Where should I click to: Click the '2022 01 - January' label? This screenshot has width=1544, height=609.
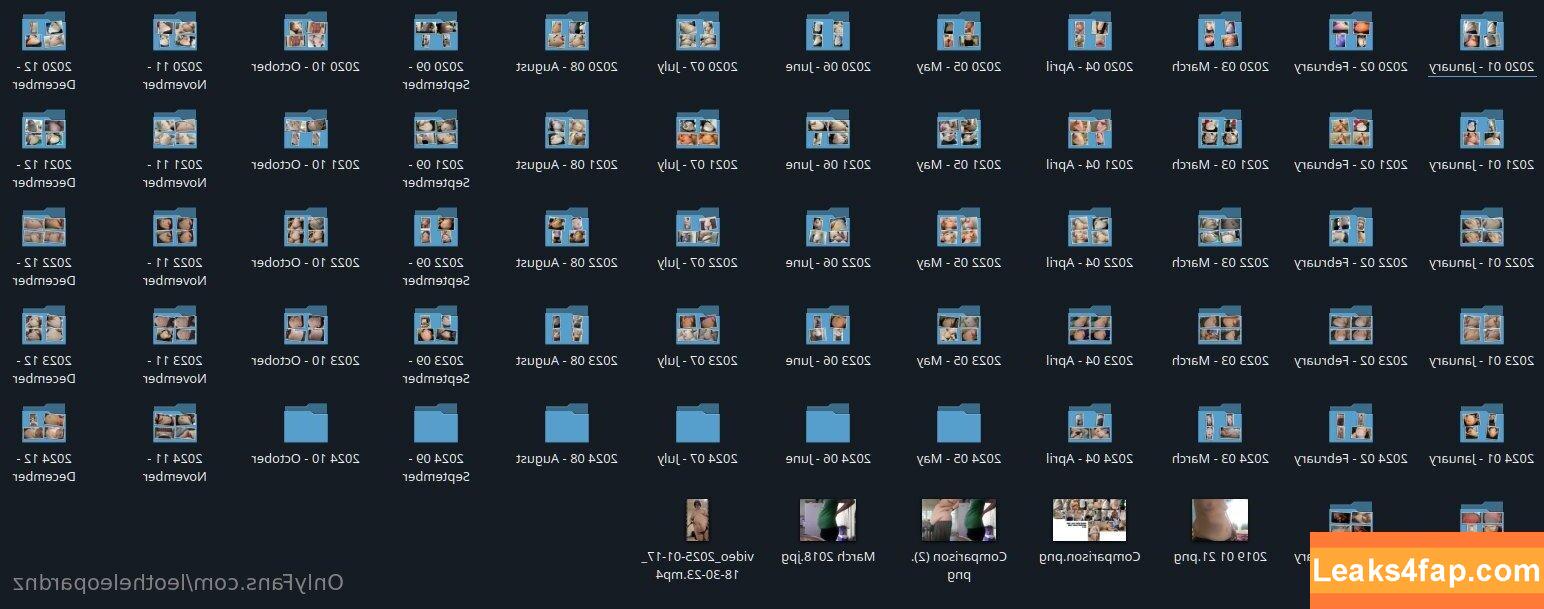point(1481,262)
